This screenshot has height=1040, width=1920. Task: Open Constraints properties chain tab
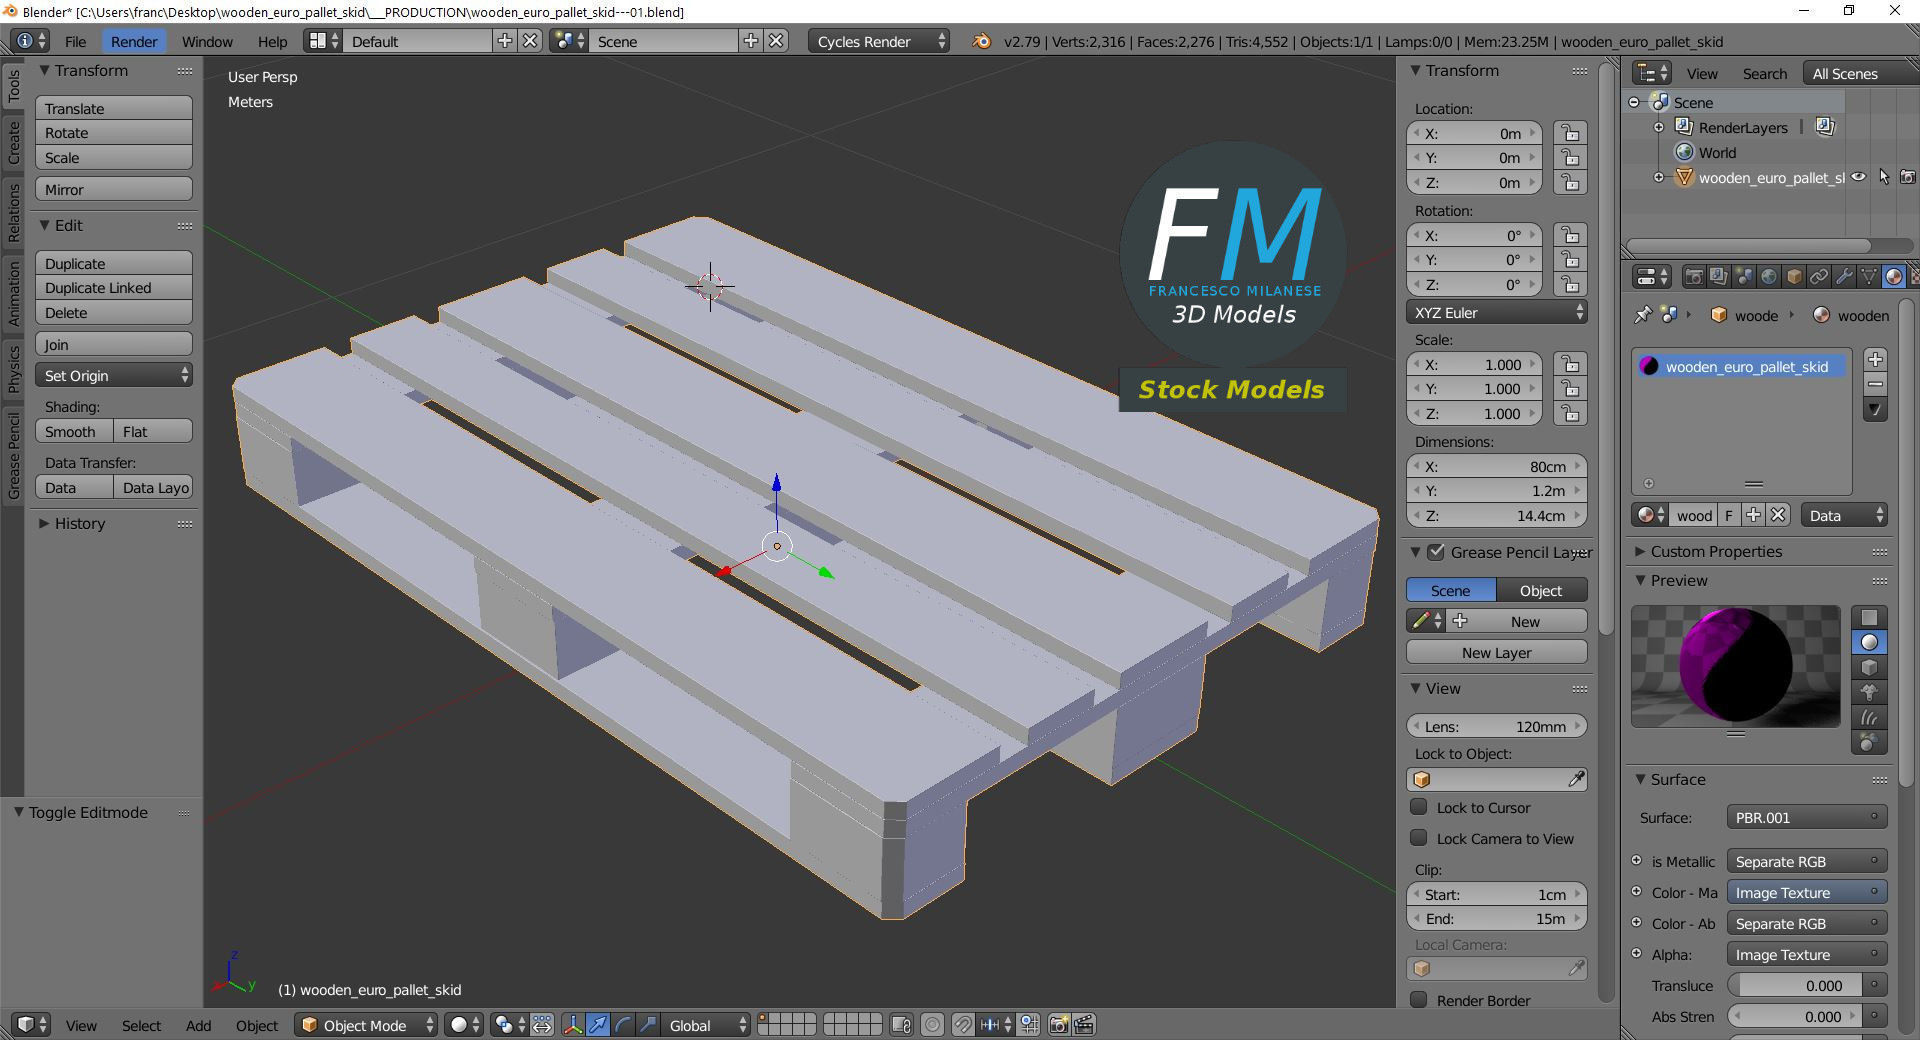tap(1819, 277)
